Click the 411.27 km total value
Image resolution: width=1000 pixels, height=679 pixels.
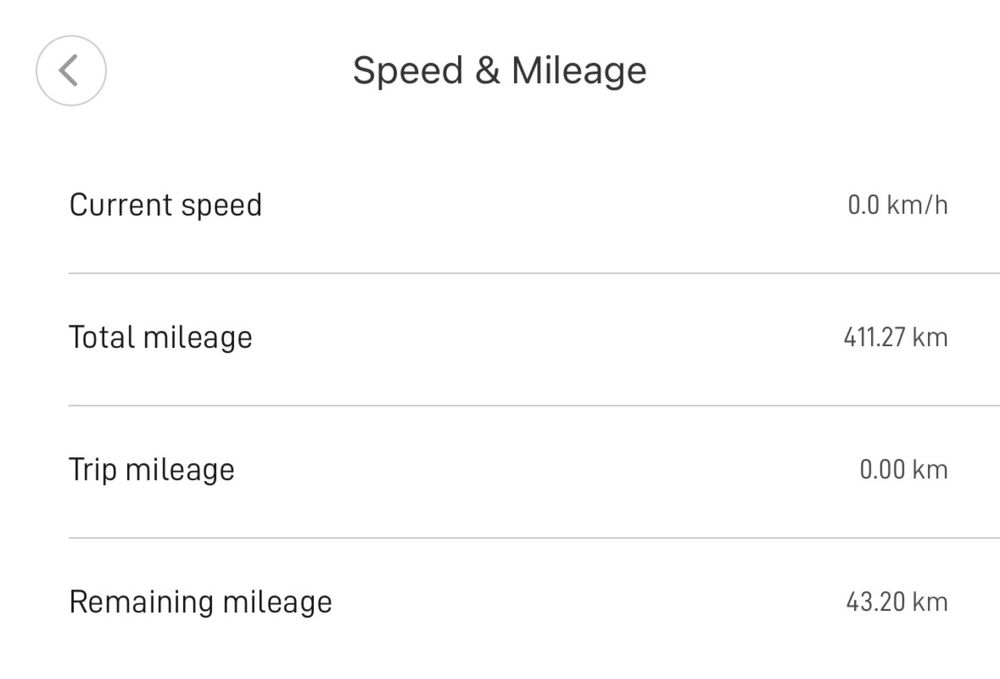point(895,337)
